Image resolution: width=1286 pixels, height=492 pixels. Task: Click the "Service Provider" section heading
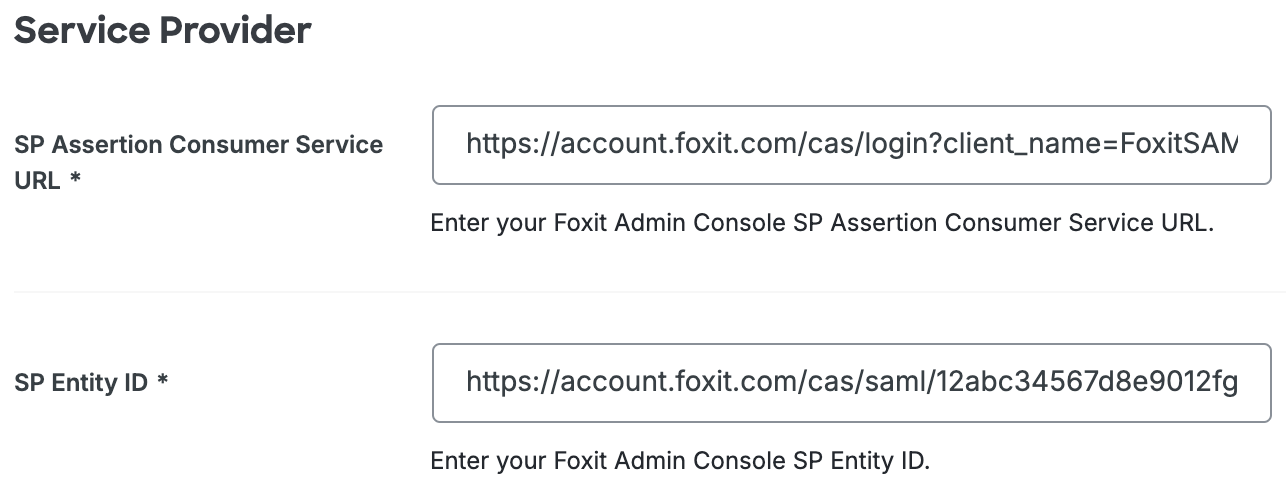coord(162,30)
